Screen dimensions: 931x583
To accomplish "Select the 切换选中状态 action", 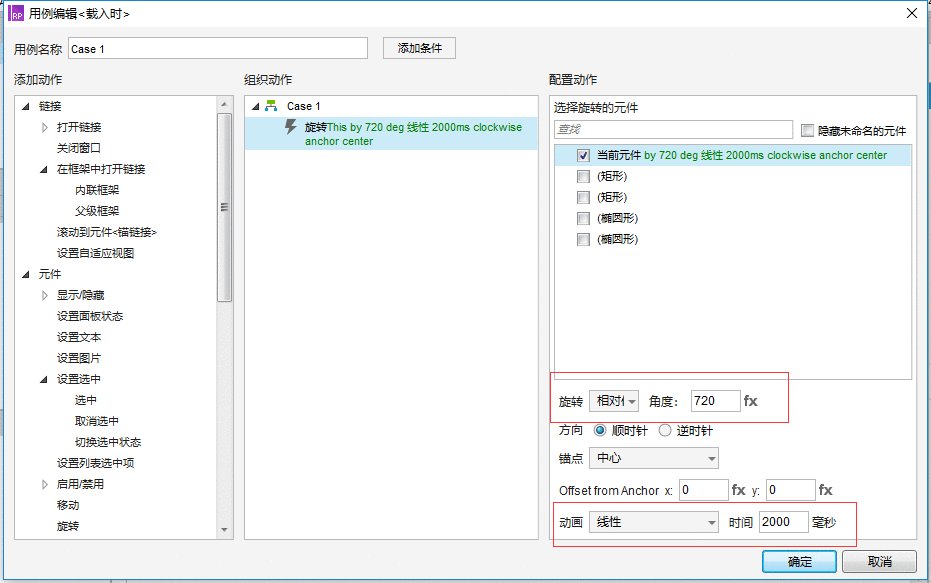I will click(107, 442).
